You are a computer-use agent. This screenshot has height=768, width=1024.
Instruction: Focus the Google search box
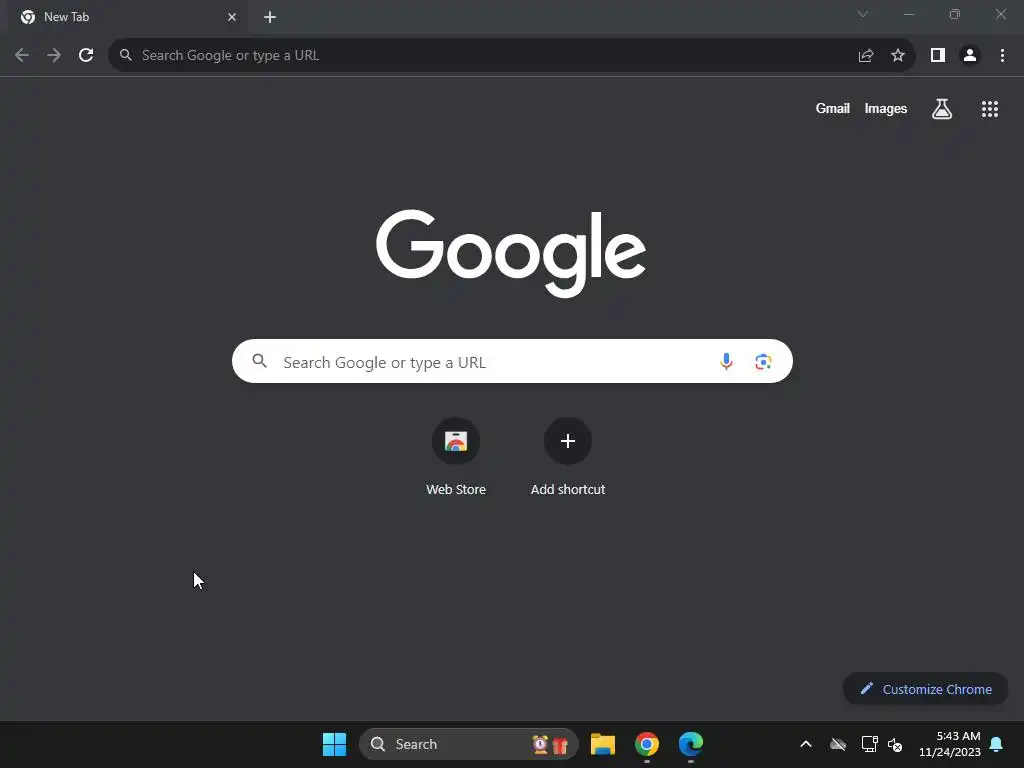(512, 361)
